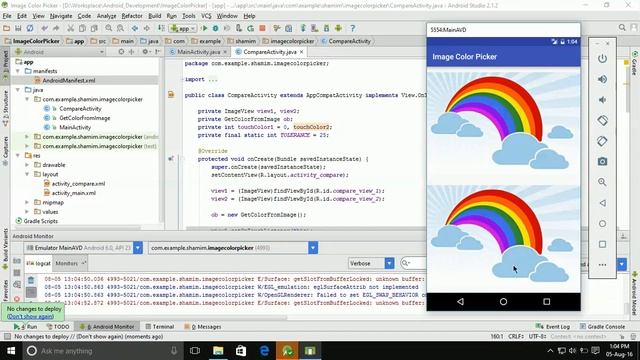Open emulator extended controls three dots
The height and width of the screenshot is (360, 640).
602,265
